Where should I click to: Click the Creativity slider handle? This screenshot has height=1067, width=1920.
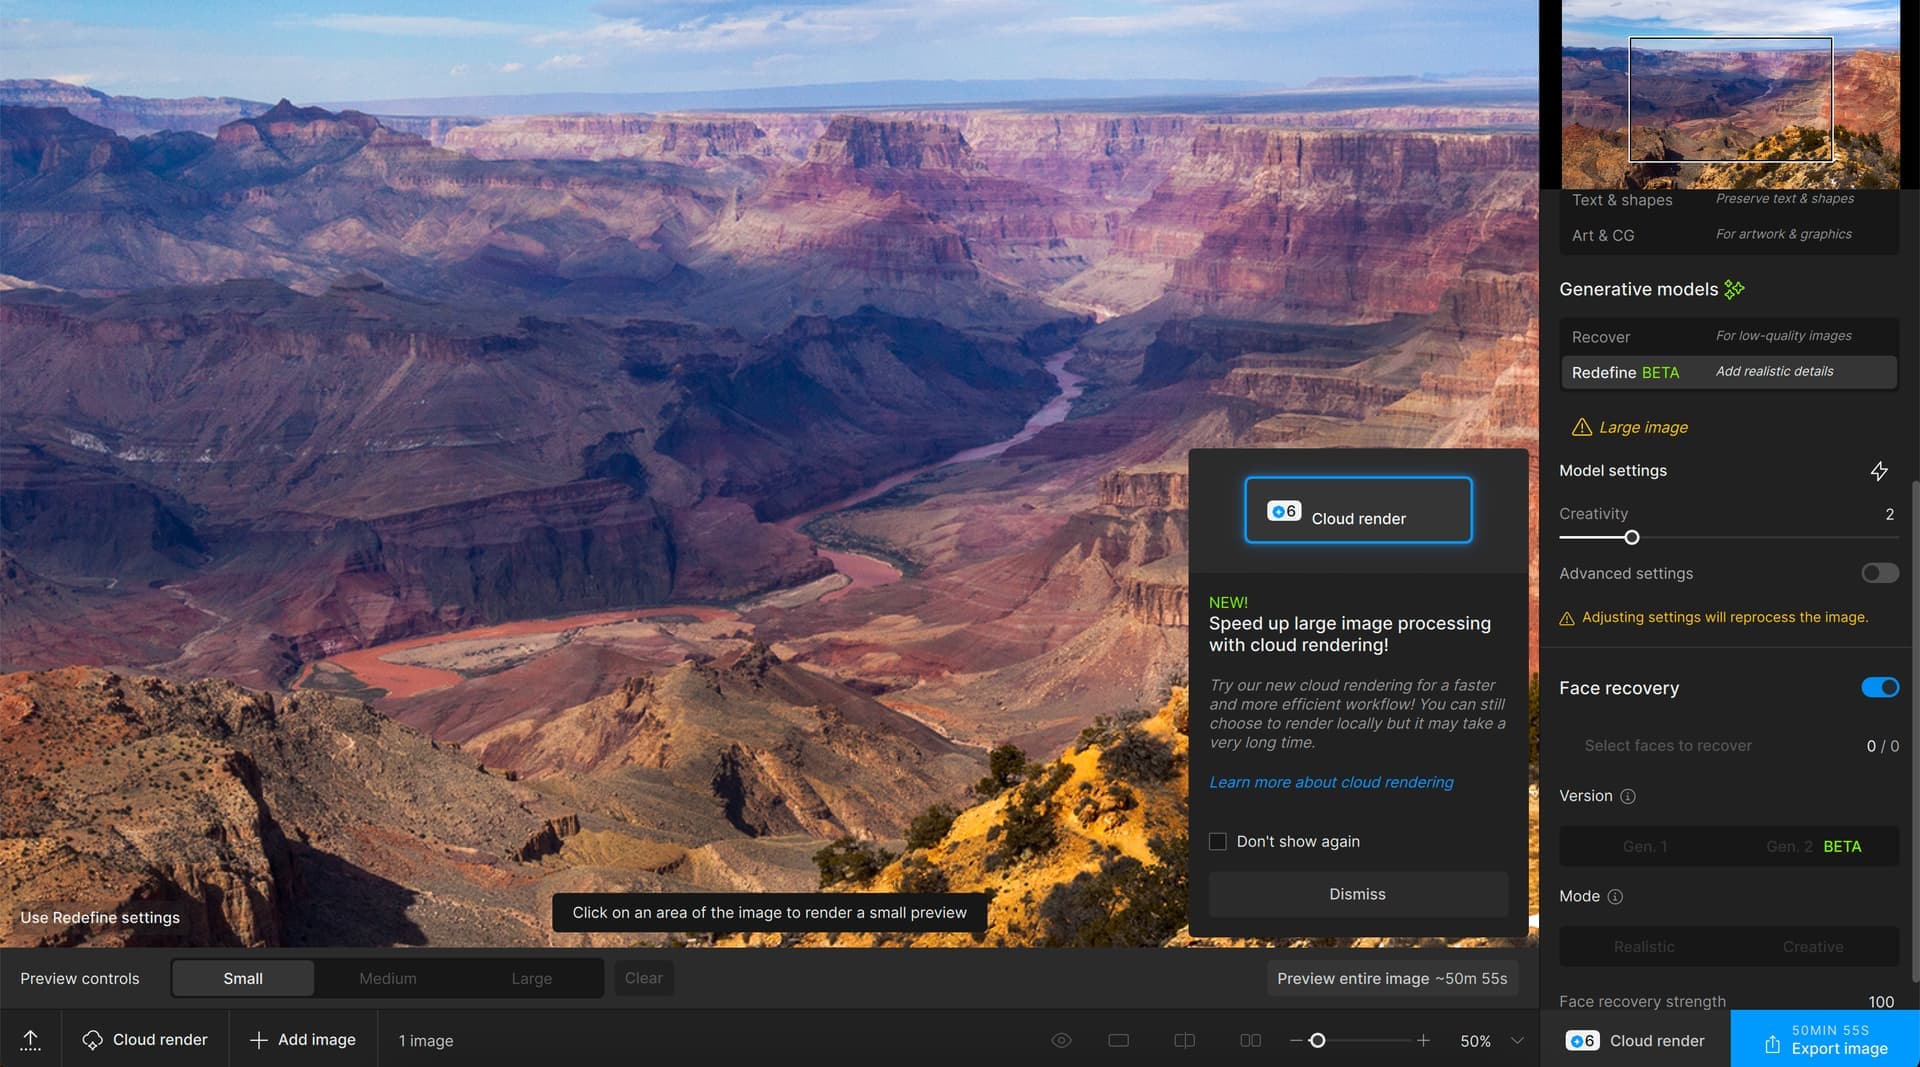pos(1631,537)
